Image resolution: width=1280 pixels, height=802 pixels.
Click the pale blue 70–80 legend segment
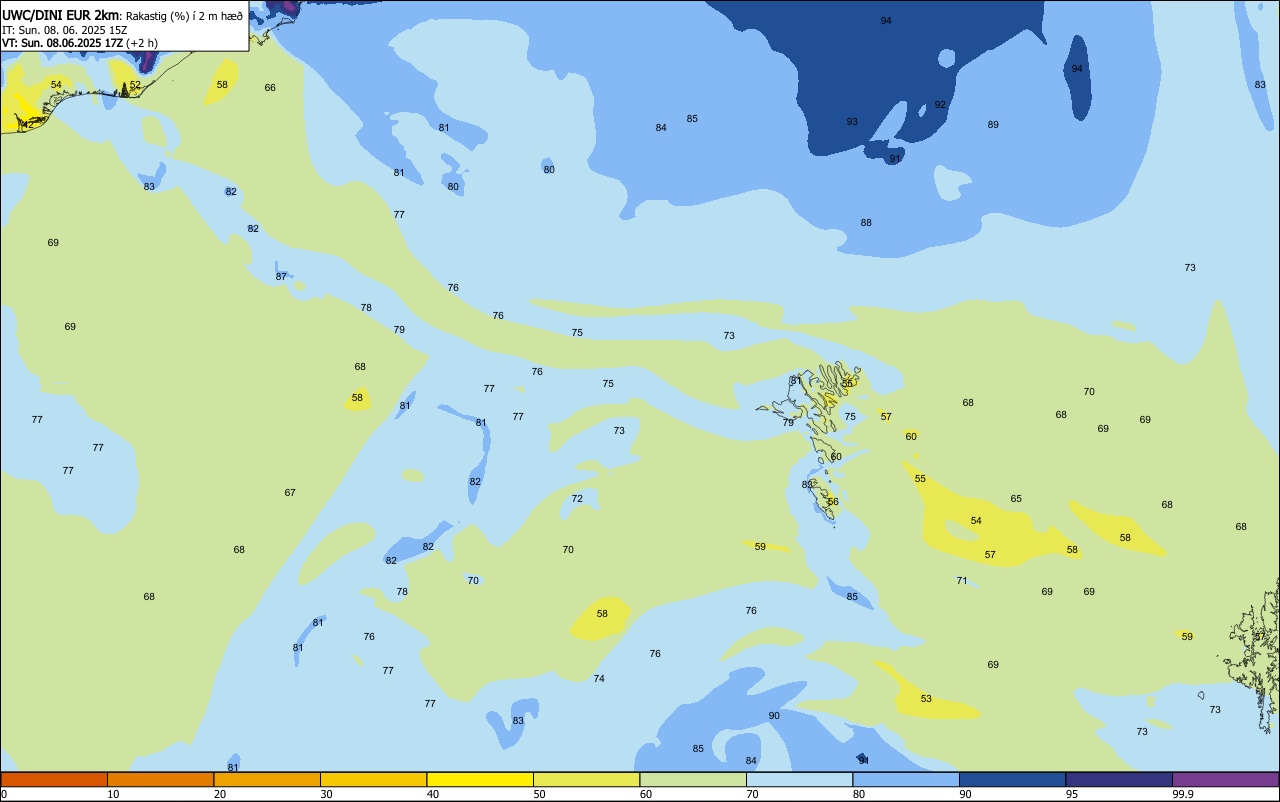click(x=799, y=779)
